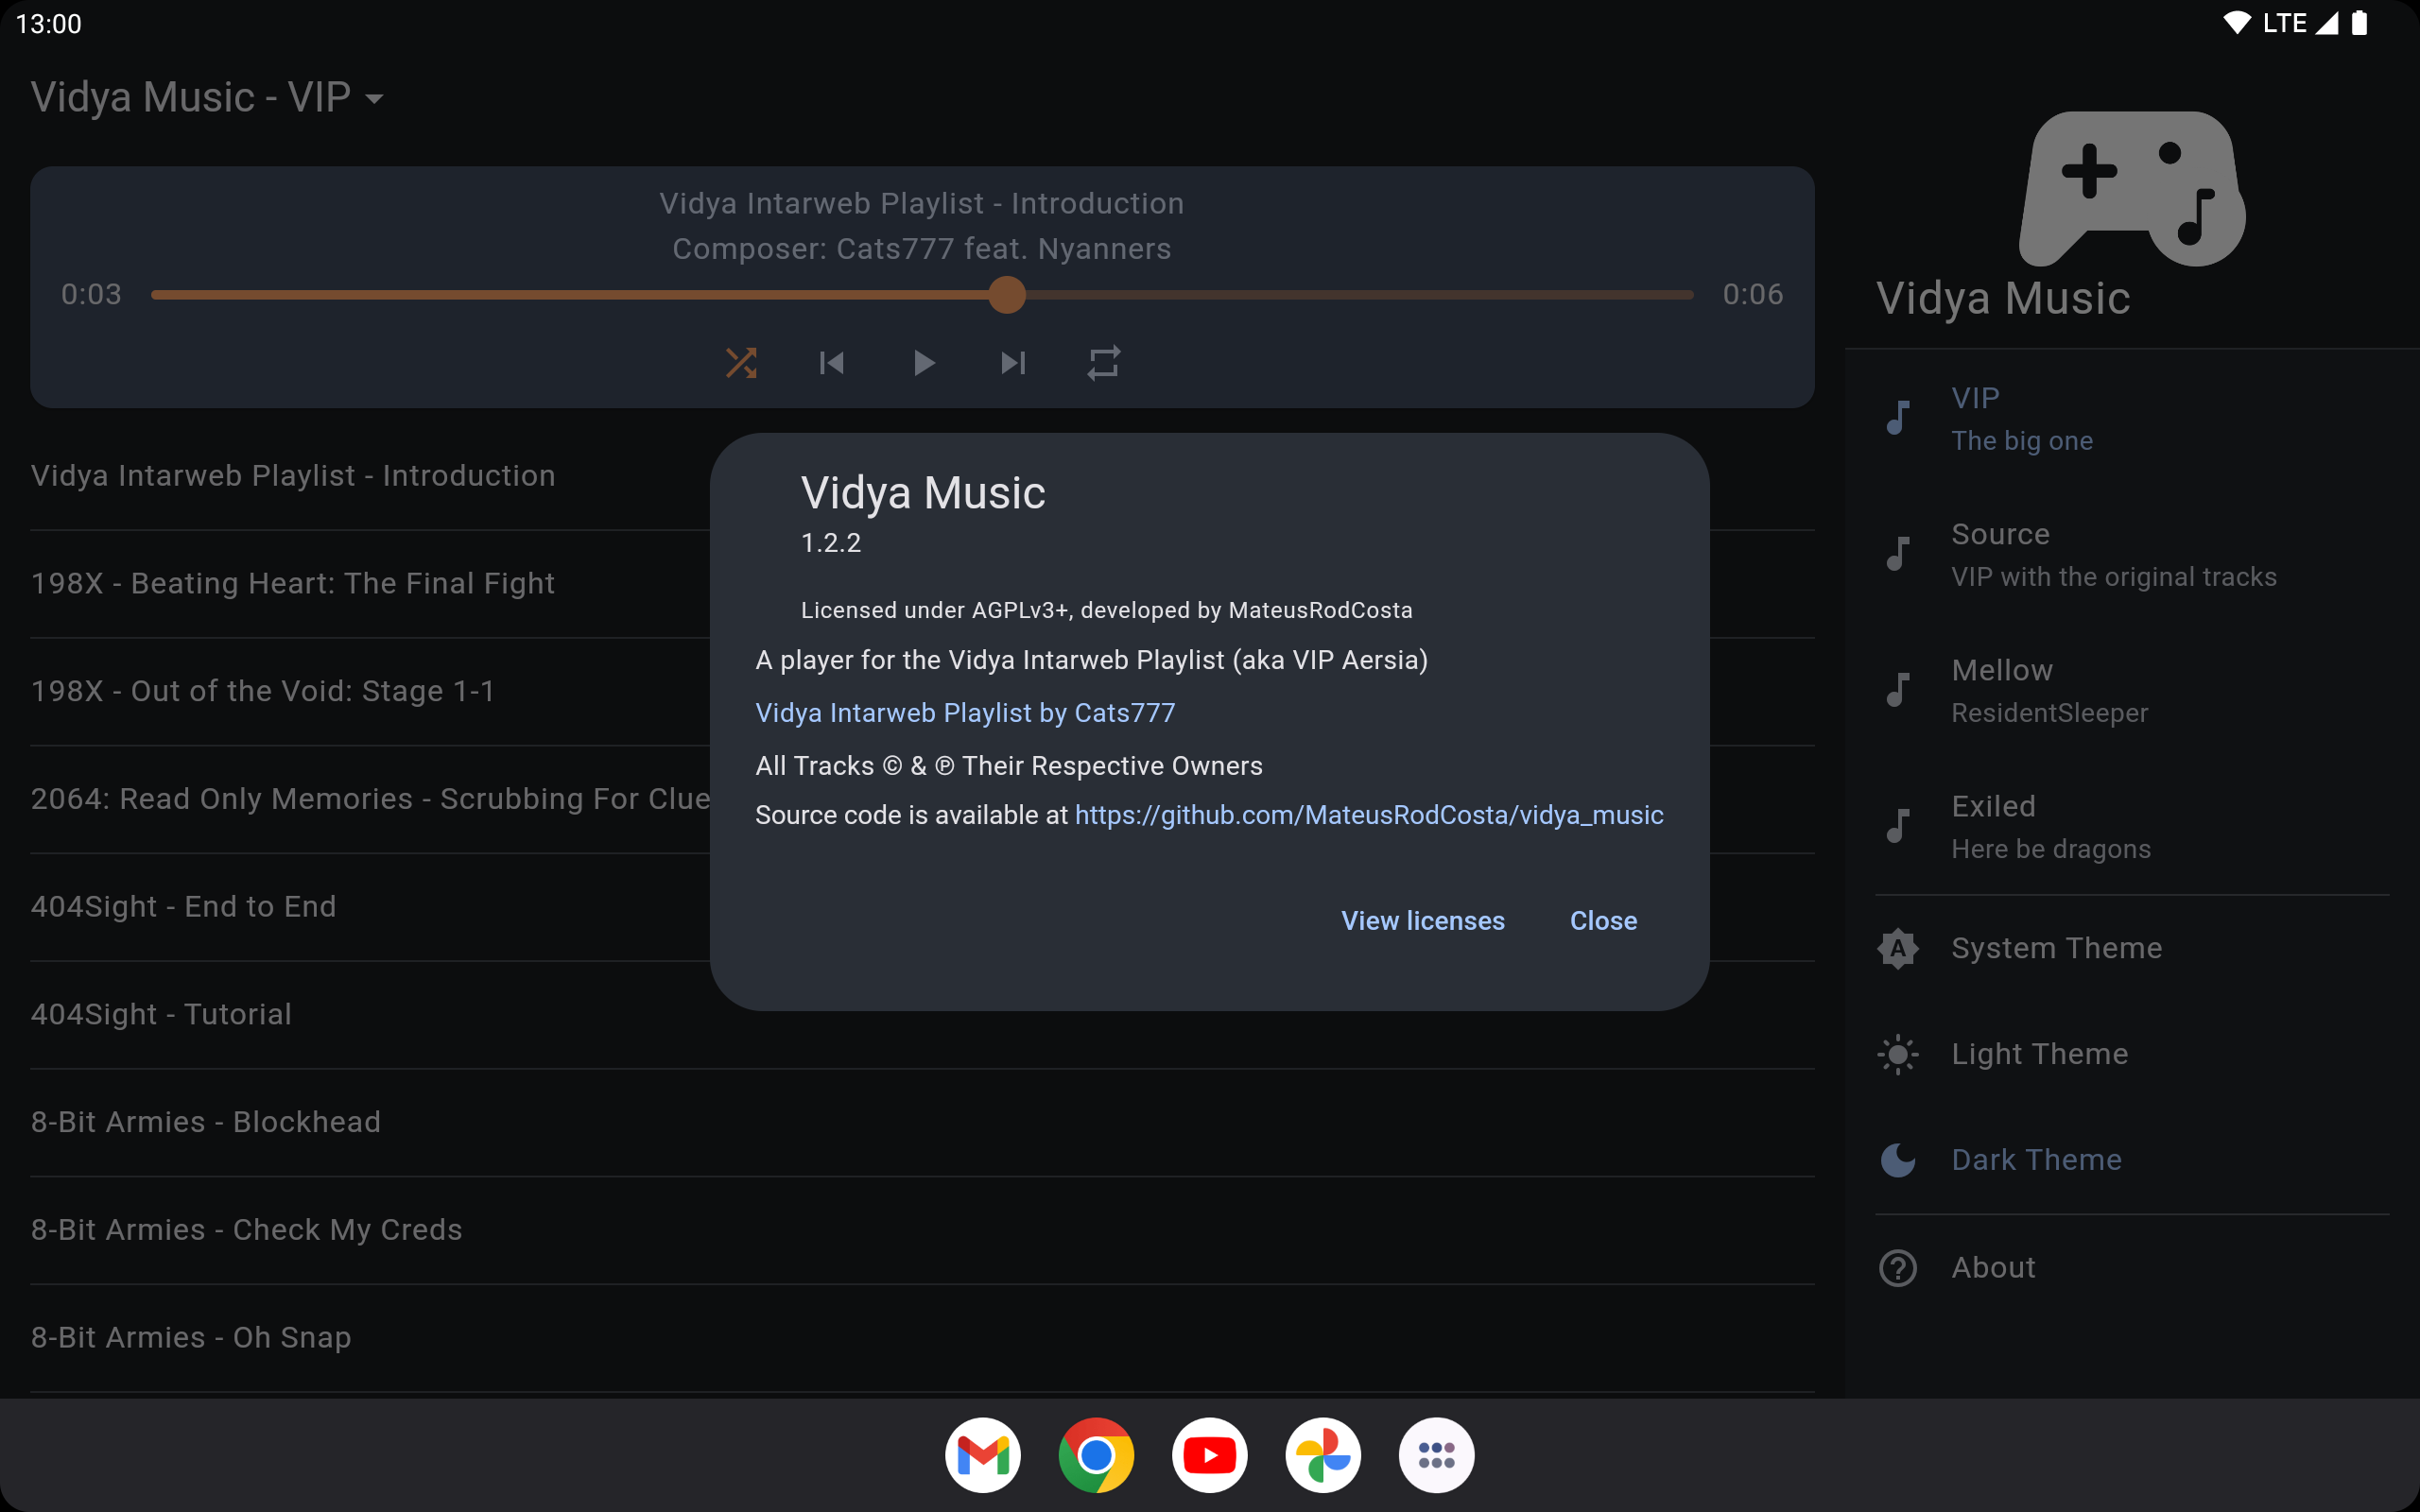Toggle shuffle playback icon
The height and width of the screenshot is (1512, 2420).
point(741,363)
